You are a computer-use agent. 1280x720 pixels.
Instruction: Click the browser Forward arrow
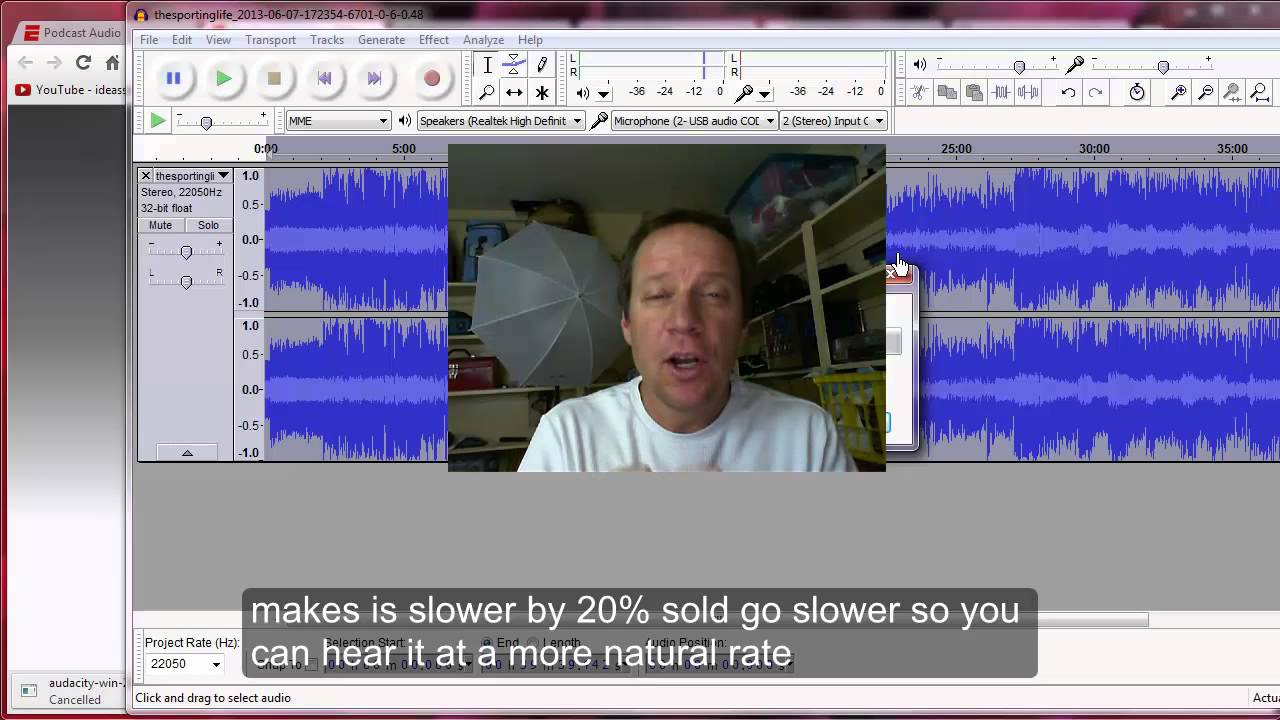pyautogui.click(x=54, y=62)
